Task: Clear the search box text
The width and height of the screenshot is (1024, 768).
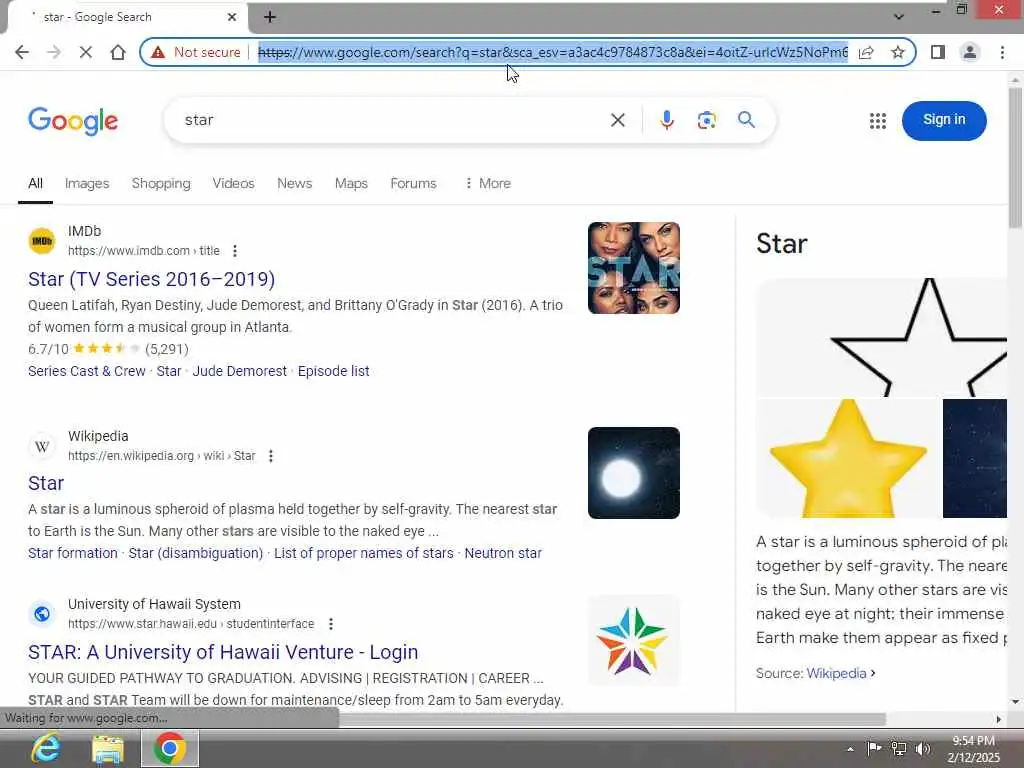Action: [618, 120]
